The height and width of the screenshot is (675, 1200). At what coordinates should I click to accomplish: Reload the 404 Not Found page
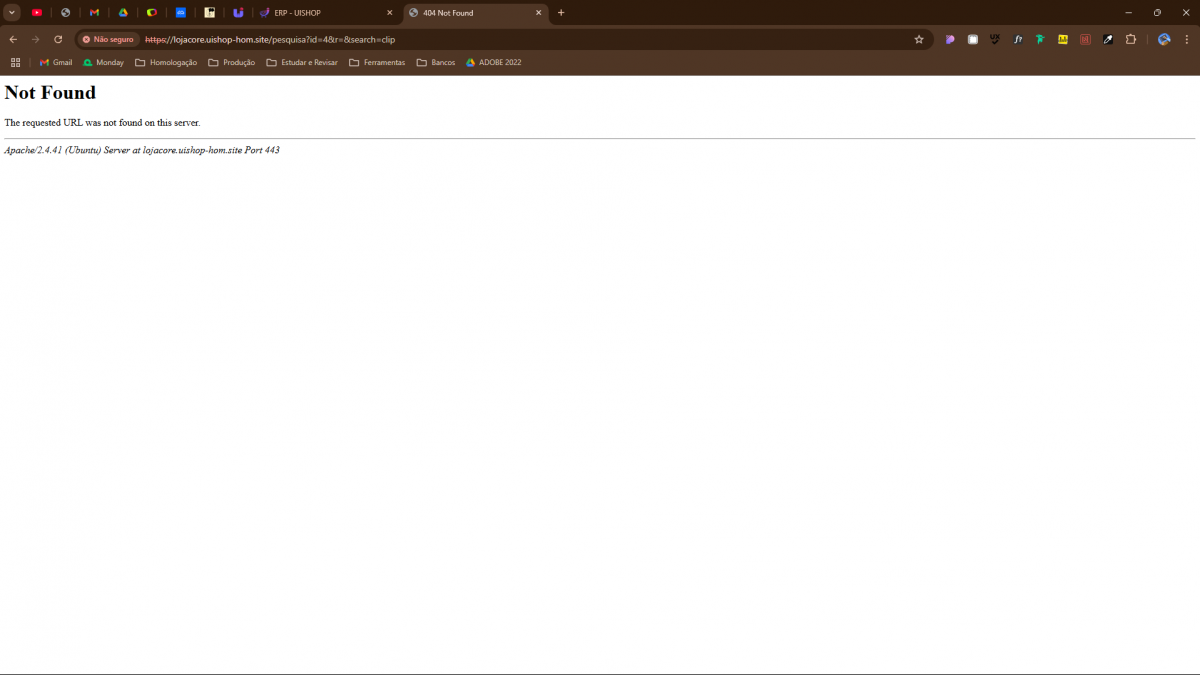point(58,39)
